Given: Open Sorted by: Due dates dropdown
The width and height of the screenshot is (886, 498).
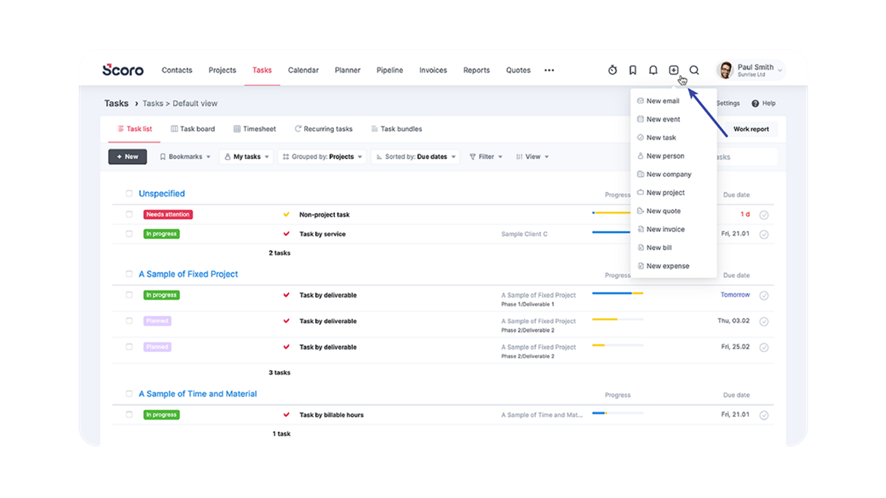Looking at the screenshot, I should pyautogui.click(x=416, y=157).
